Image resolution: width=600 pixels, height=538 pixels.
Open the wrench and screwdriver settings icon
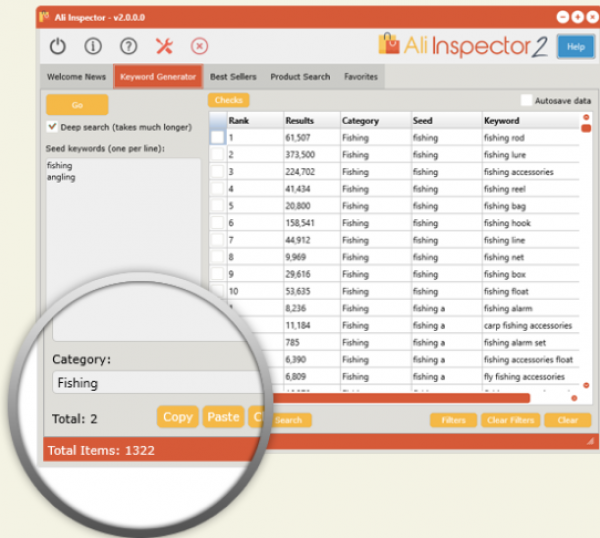coord(164,46)
